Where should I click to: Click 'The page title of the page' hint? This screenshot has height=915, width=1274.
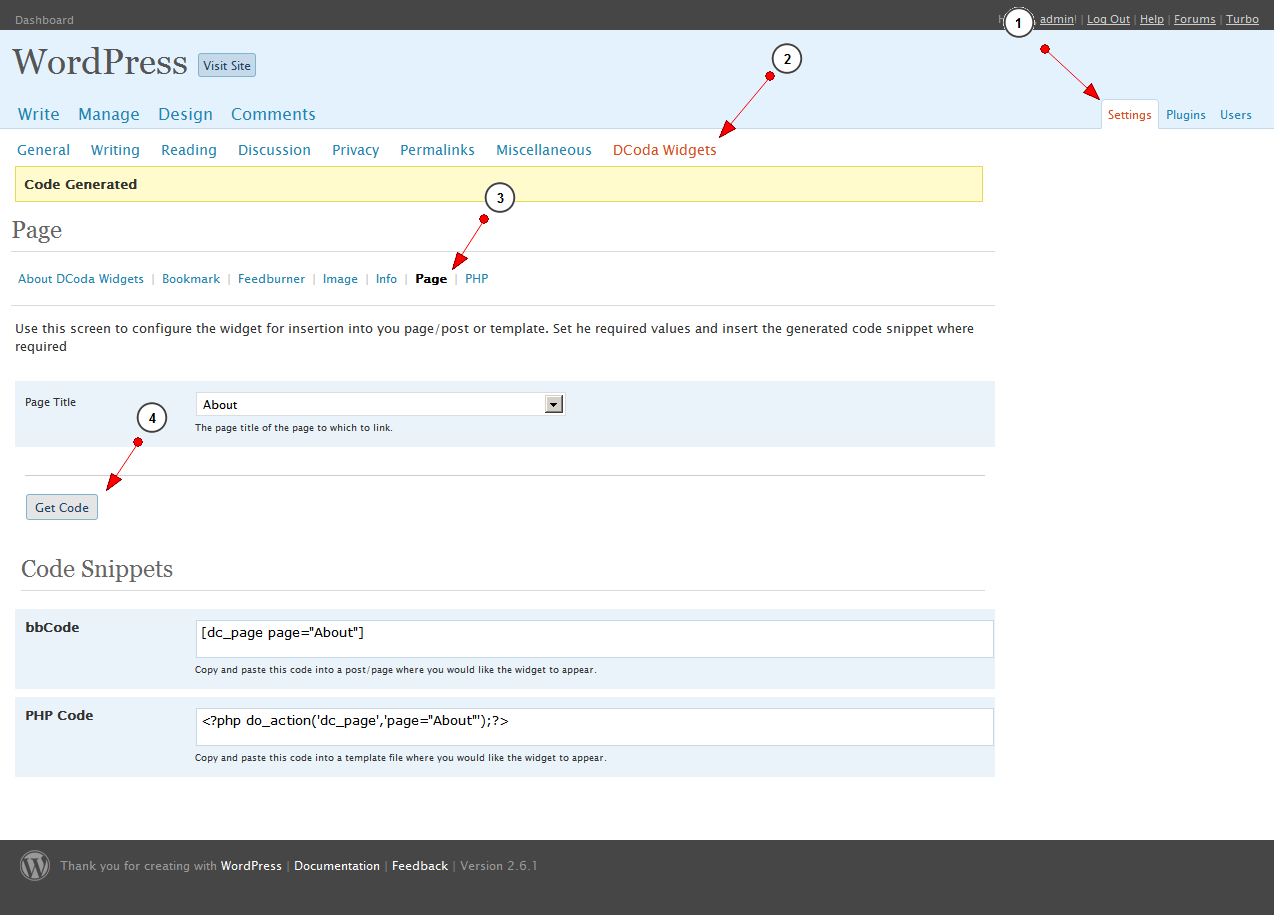click(x=294, y=428)
